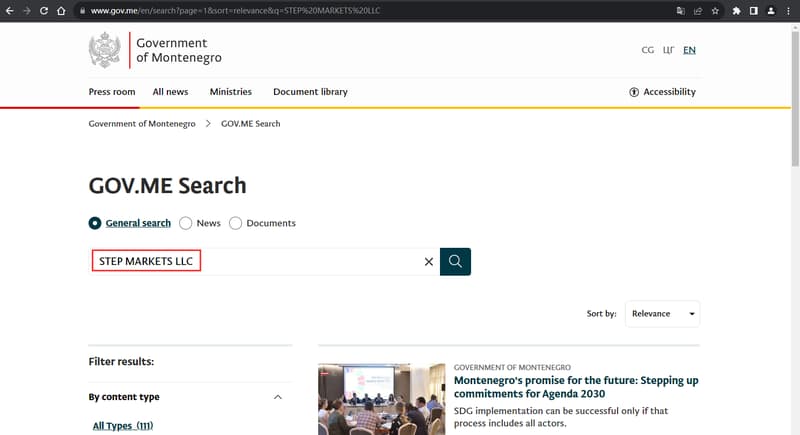Open the browser profile icon
800x435 pixels.
tap(771, 11)
